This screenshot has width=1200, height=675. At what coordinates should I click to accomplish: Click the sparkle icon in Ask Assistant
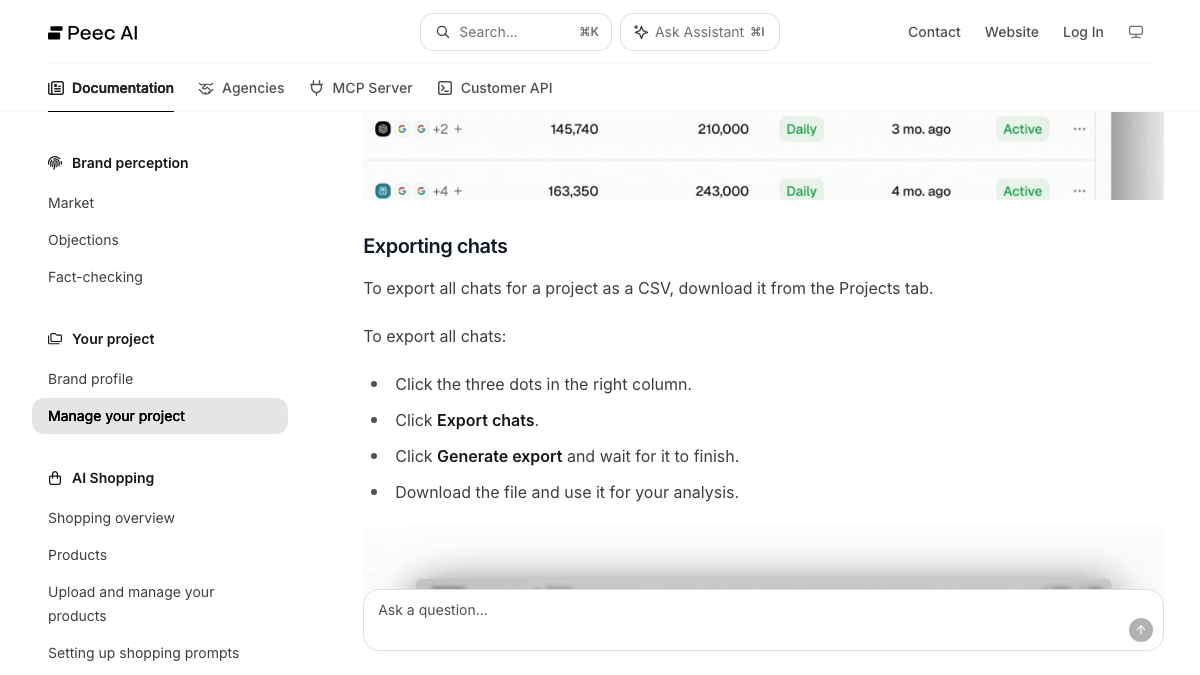click(641, 32)
